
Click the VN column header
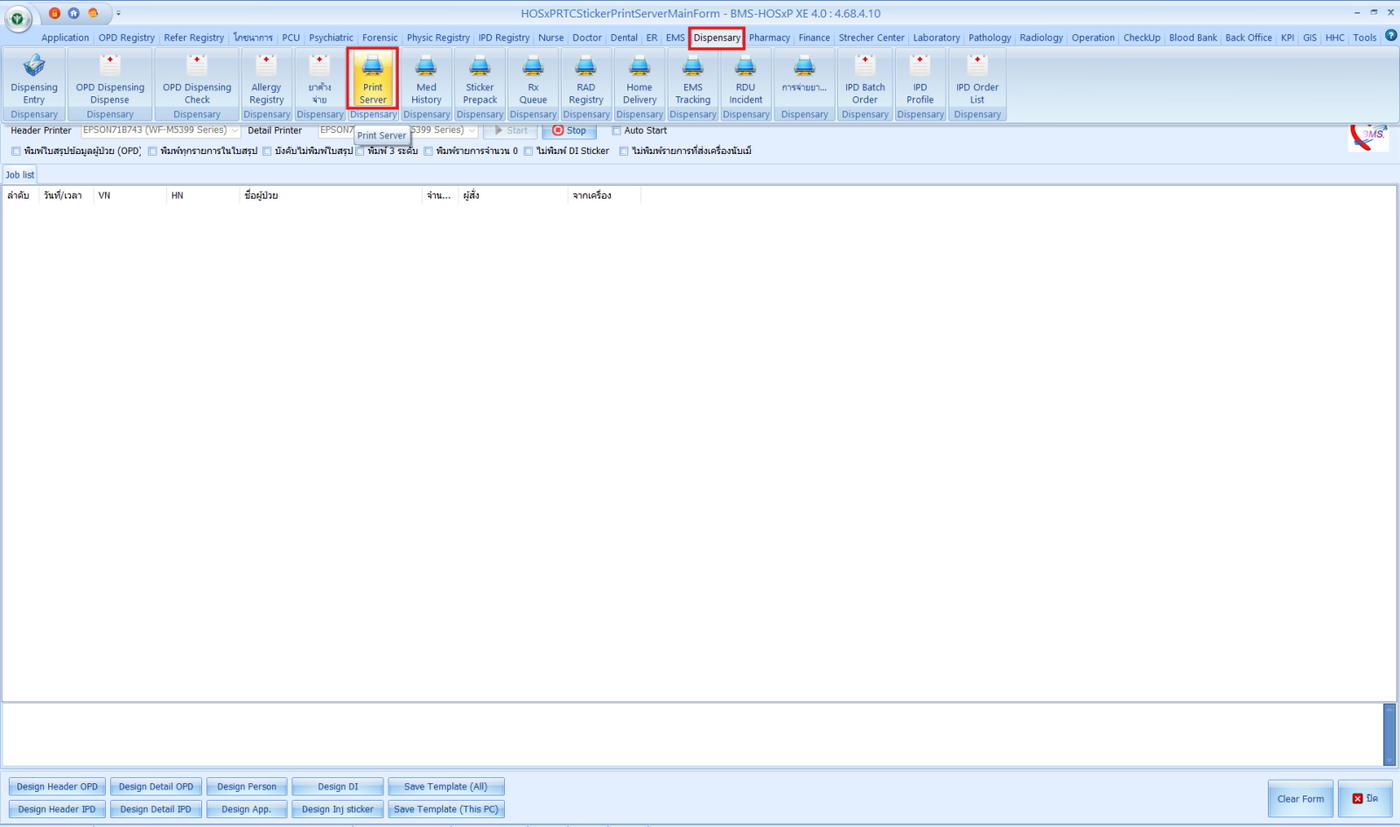pyautogui.click(x=130, y=196)
